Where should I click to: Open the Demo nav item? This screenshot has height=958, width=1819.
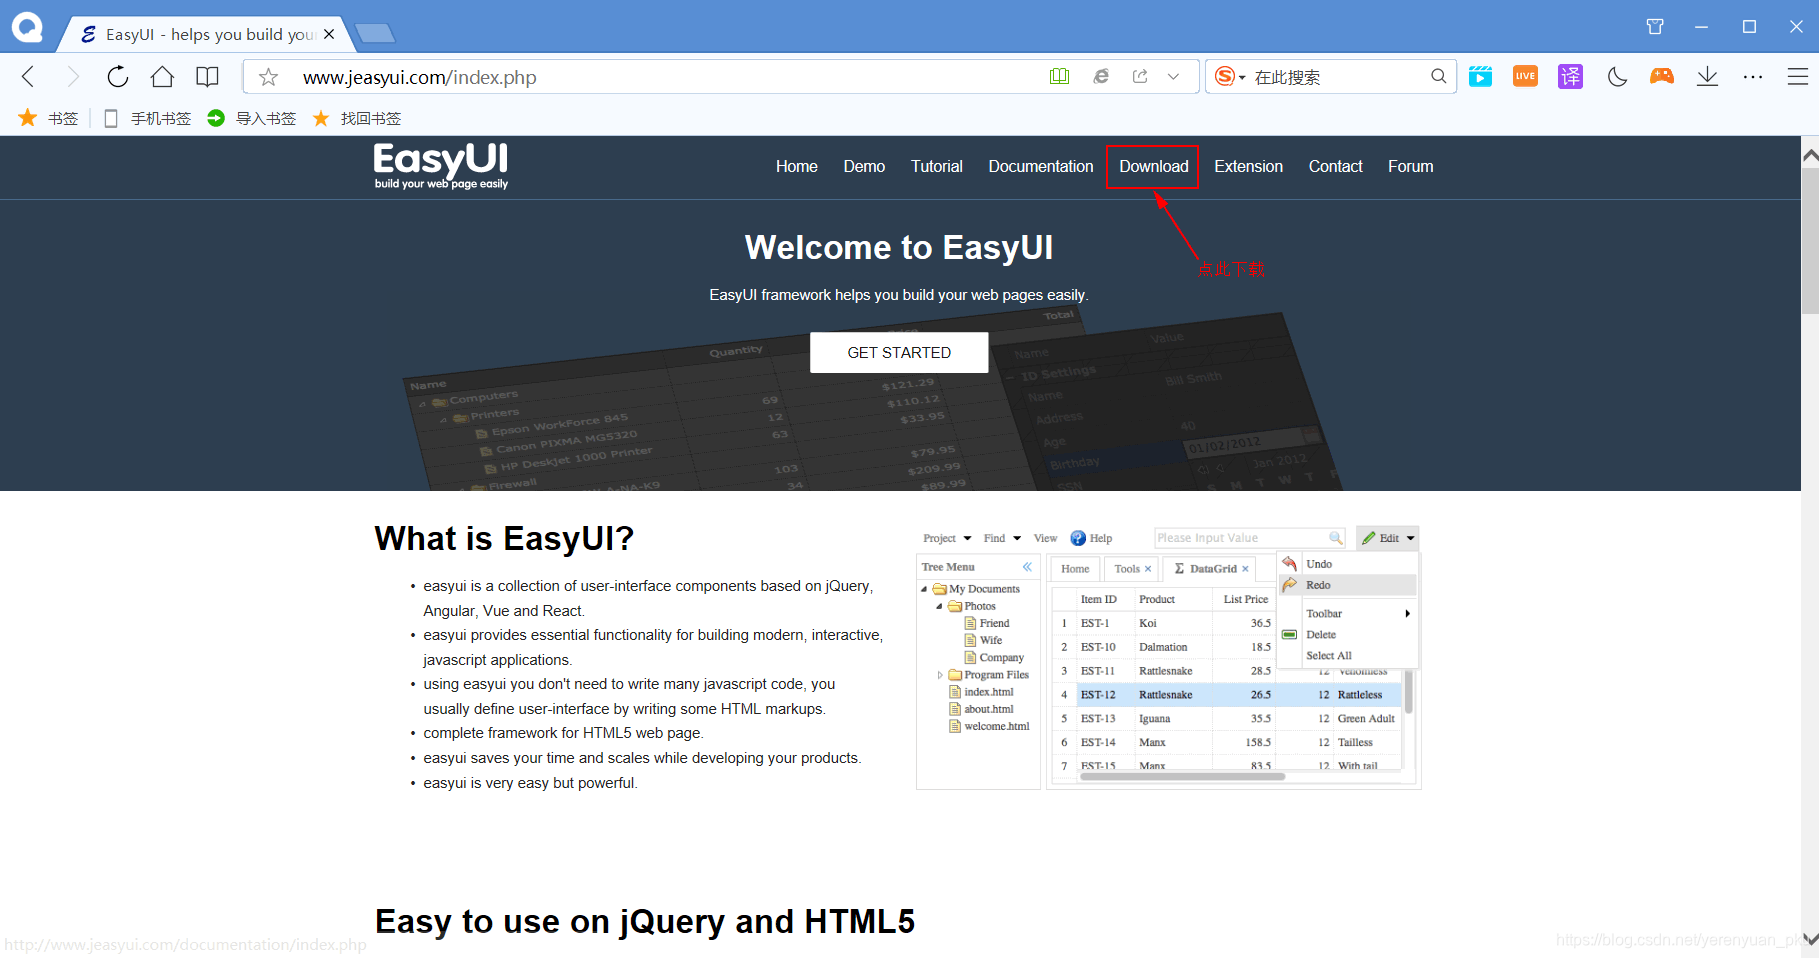click(x=864, y=166)
